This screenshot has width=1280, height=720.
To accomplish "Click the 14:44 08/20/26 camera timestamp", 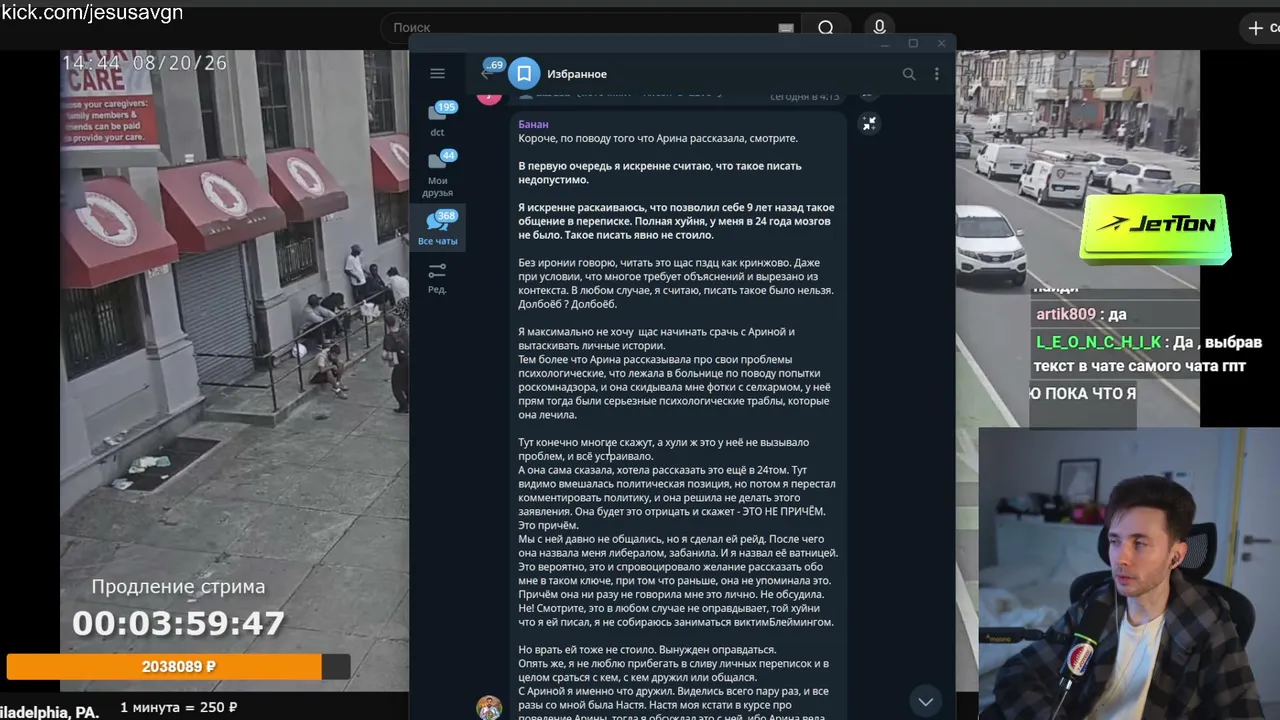I will tap(145, 63).
